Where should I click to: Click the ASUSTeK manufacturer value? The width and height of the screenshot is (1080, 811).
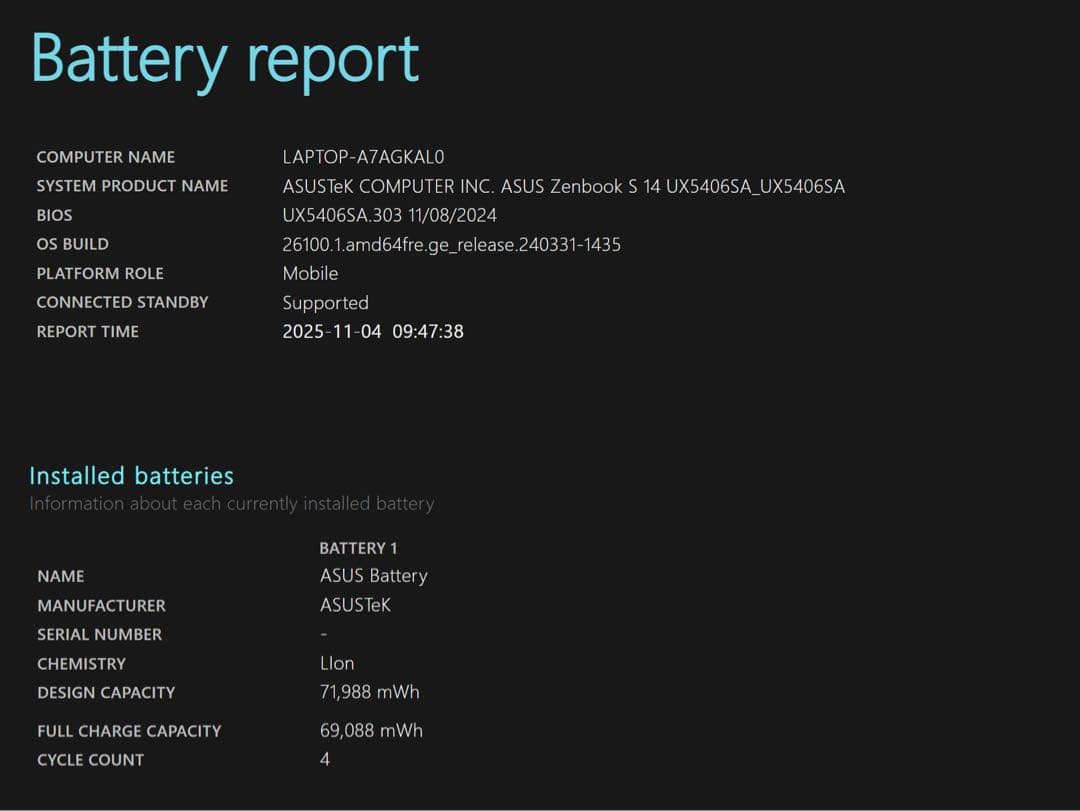pos(355,605)
